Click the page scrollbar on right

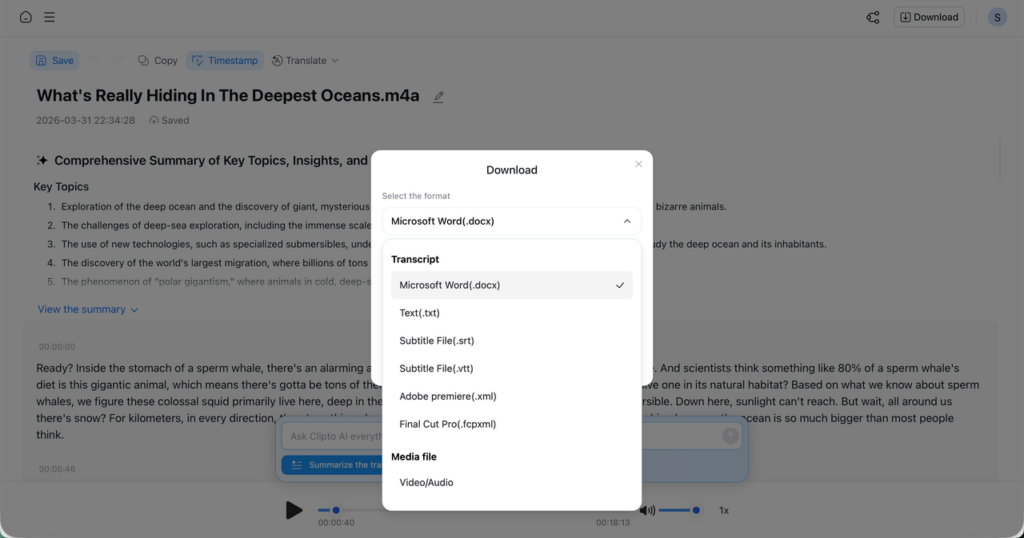(1000, 159)
